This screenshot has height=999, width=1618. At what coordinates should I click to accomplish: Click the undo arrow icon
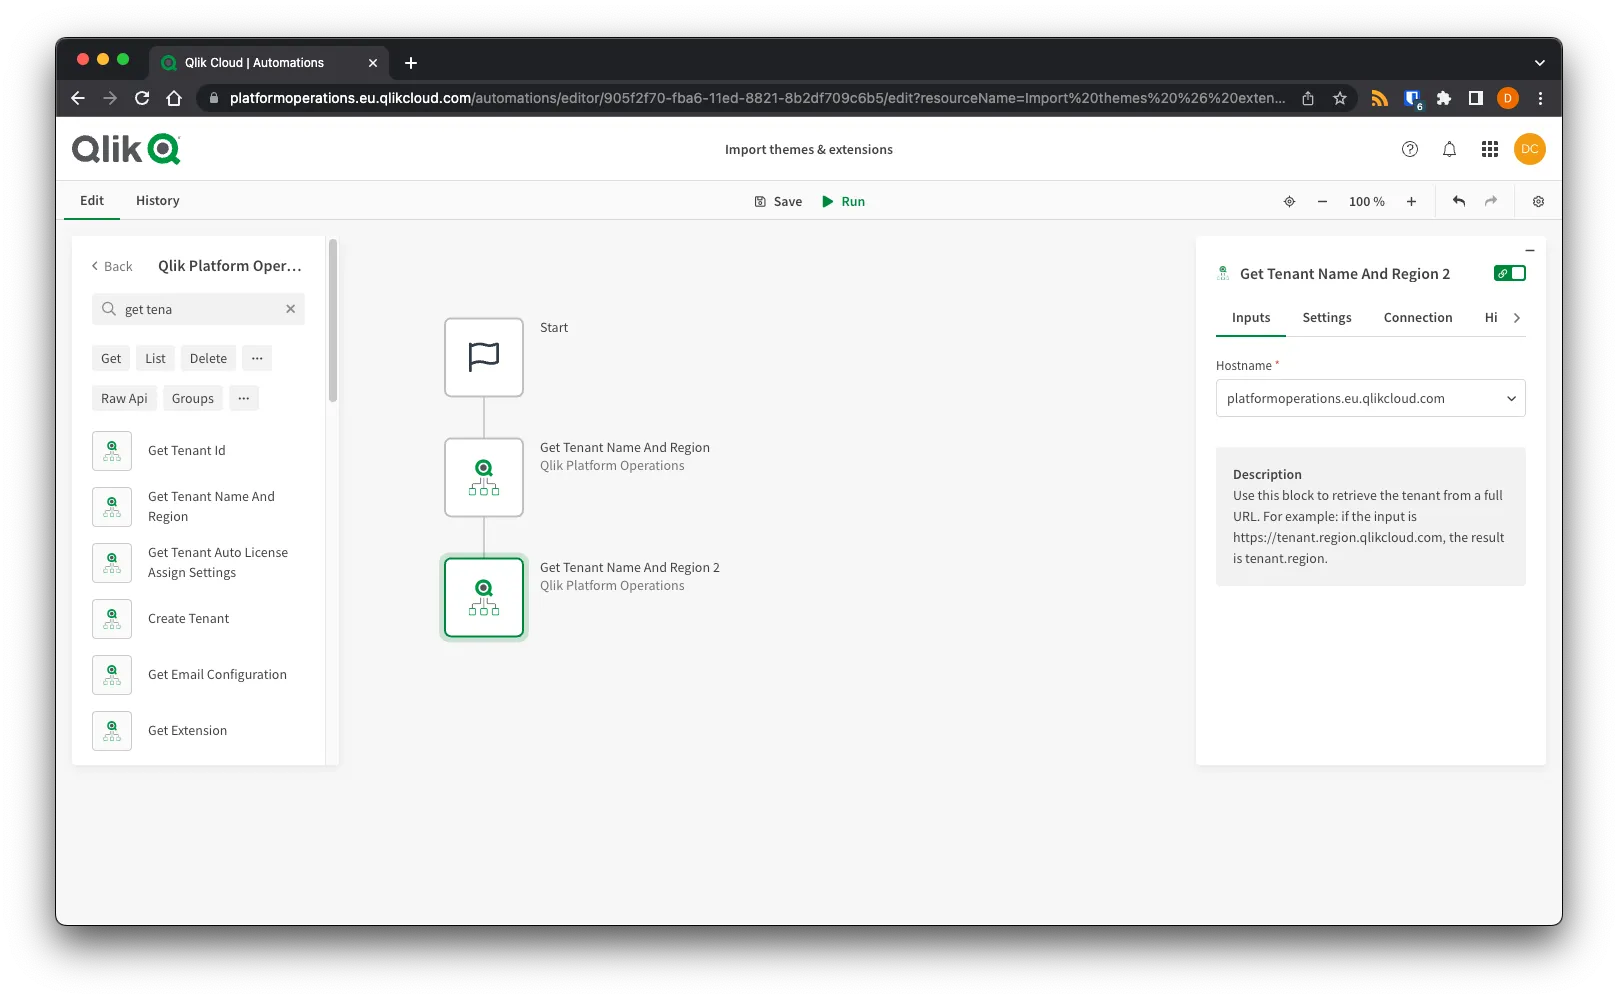coord(1458,201)
